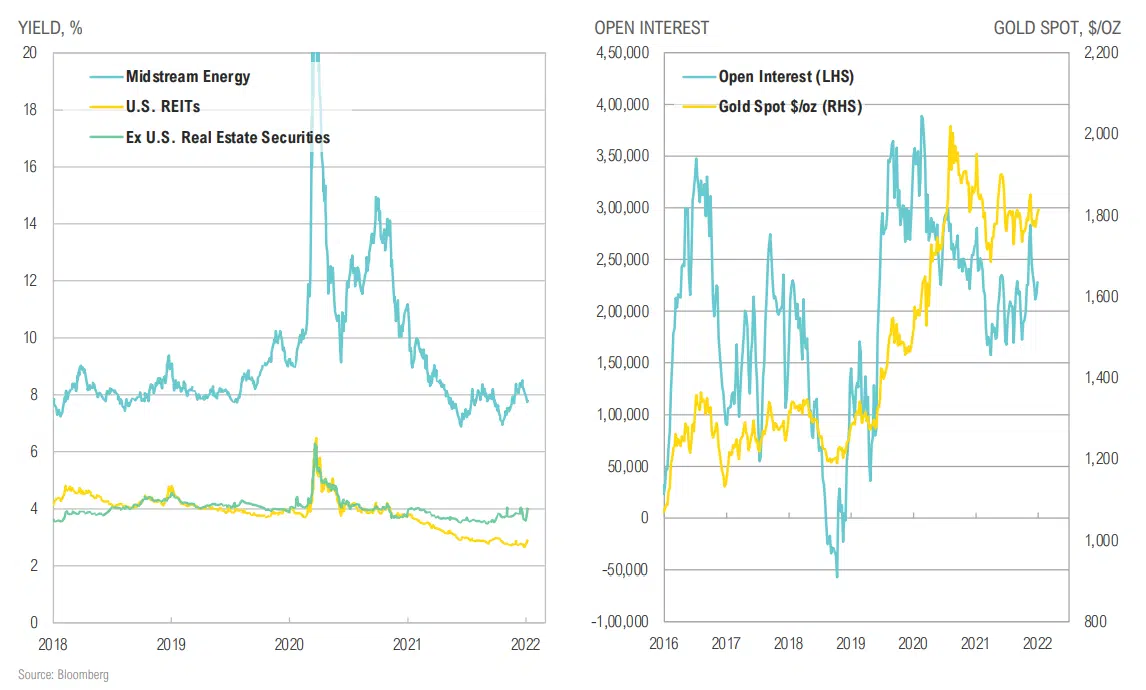
Task: Click the 4,50,000 label on open interest axis
Action: point(622,53)
